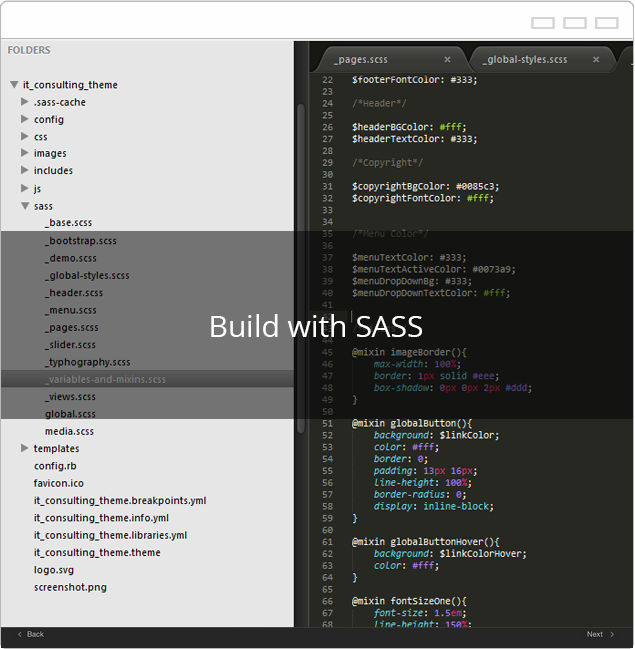Click line number 26 in the gutter
635x649 pixels.
pyautogui.click(x=327, y=127)
